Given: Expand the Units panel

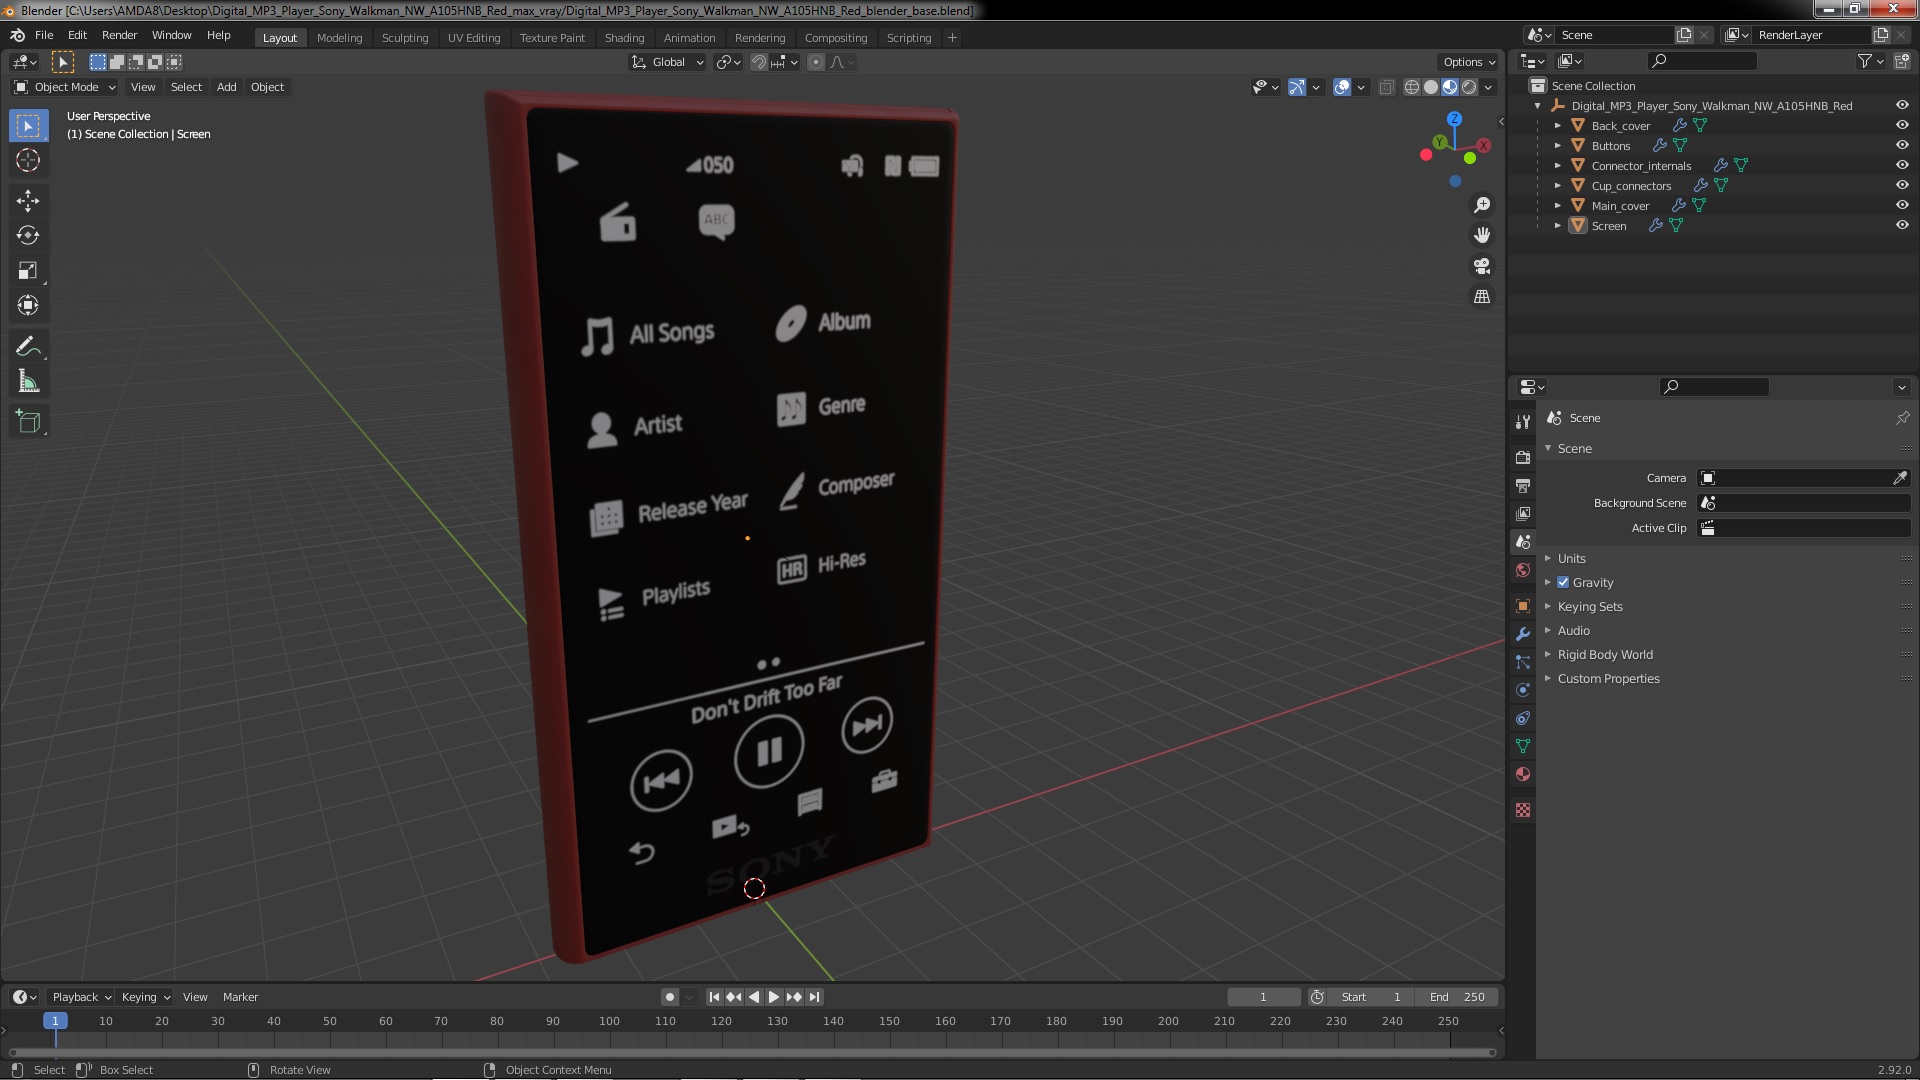Looking at the screenshot, I should (x=1570, y=558).
